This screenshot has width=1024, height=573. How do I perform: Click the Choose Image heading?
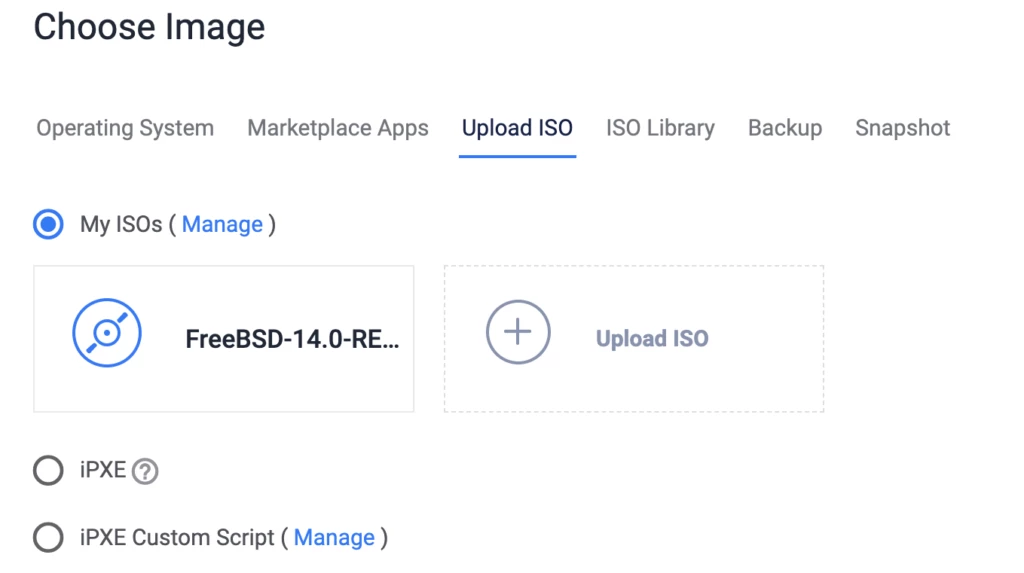[150, 26]
